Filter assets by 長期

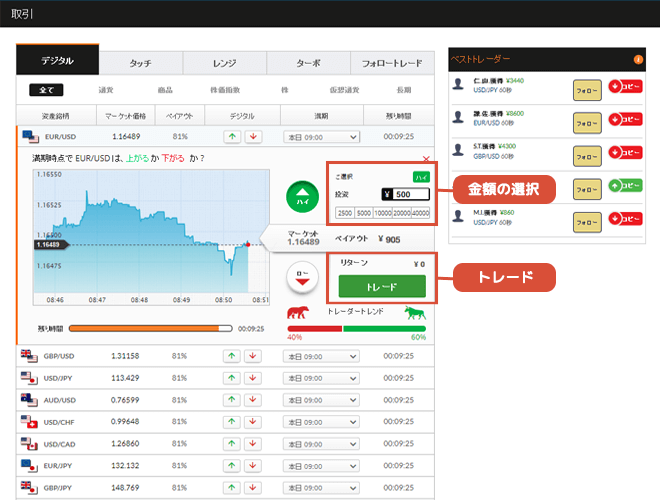(x=404, y=90)
